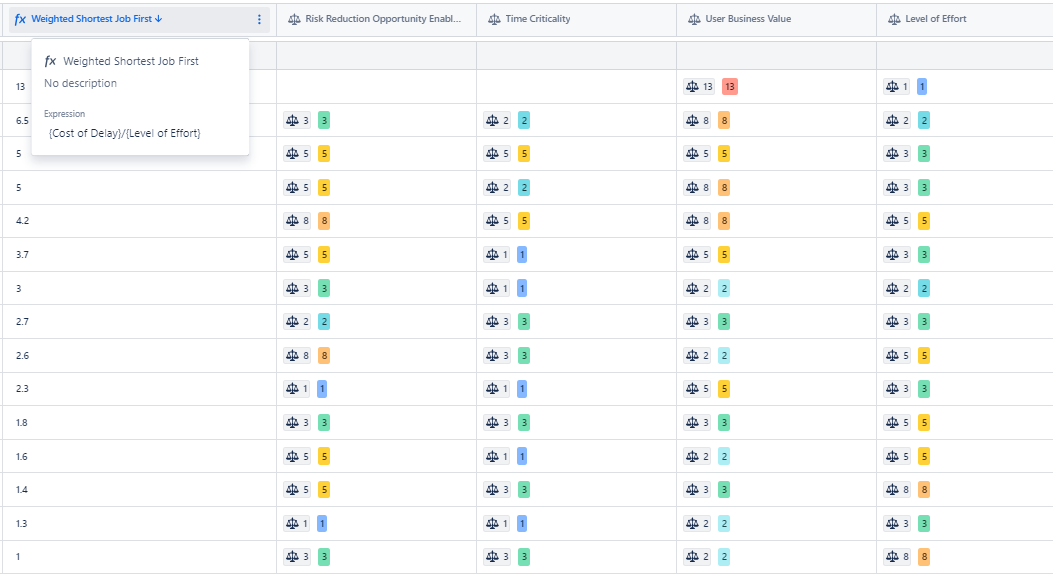Select the Weighted Shortest Job First header label
1053x574 pixels.
point(91,19)
